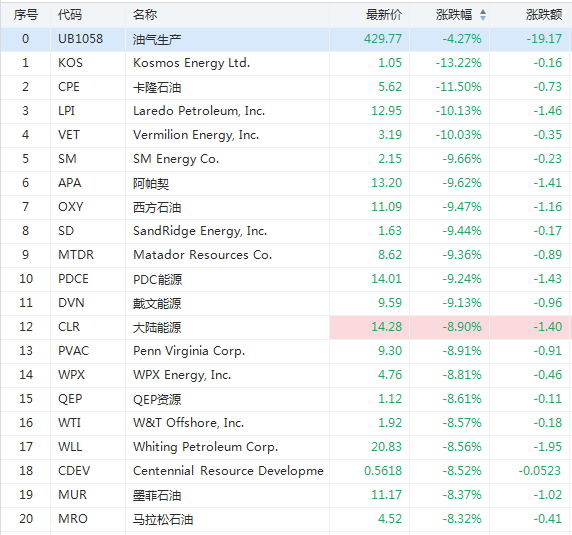Select ticker code APA
The width and height of the screenshot is (572, 535).
click(x=70, y=183)
